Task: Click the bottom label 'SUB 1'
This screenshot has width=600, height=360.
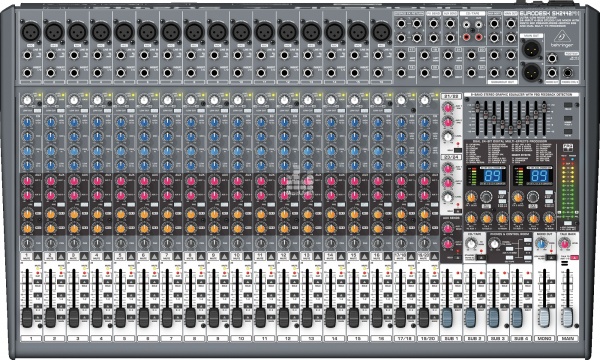Action: tap(451, 339)
